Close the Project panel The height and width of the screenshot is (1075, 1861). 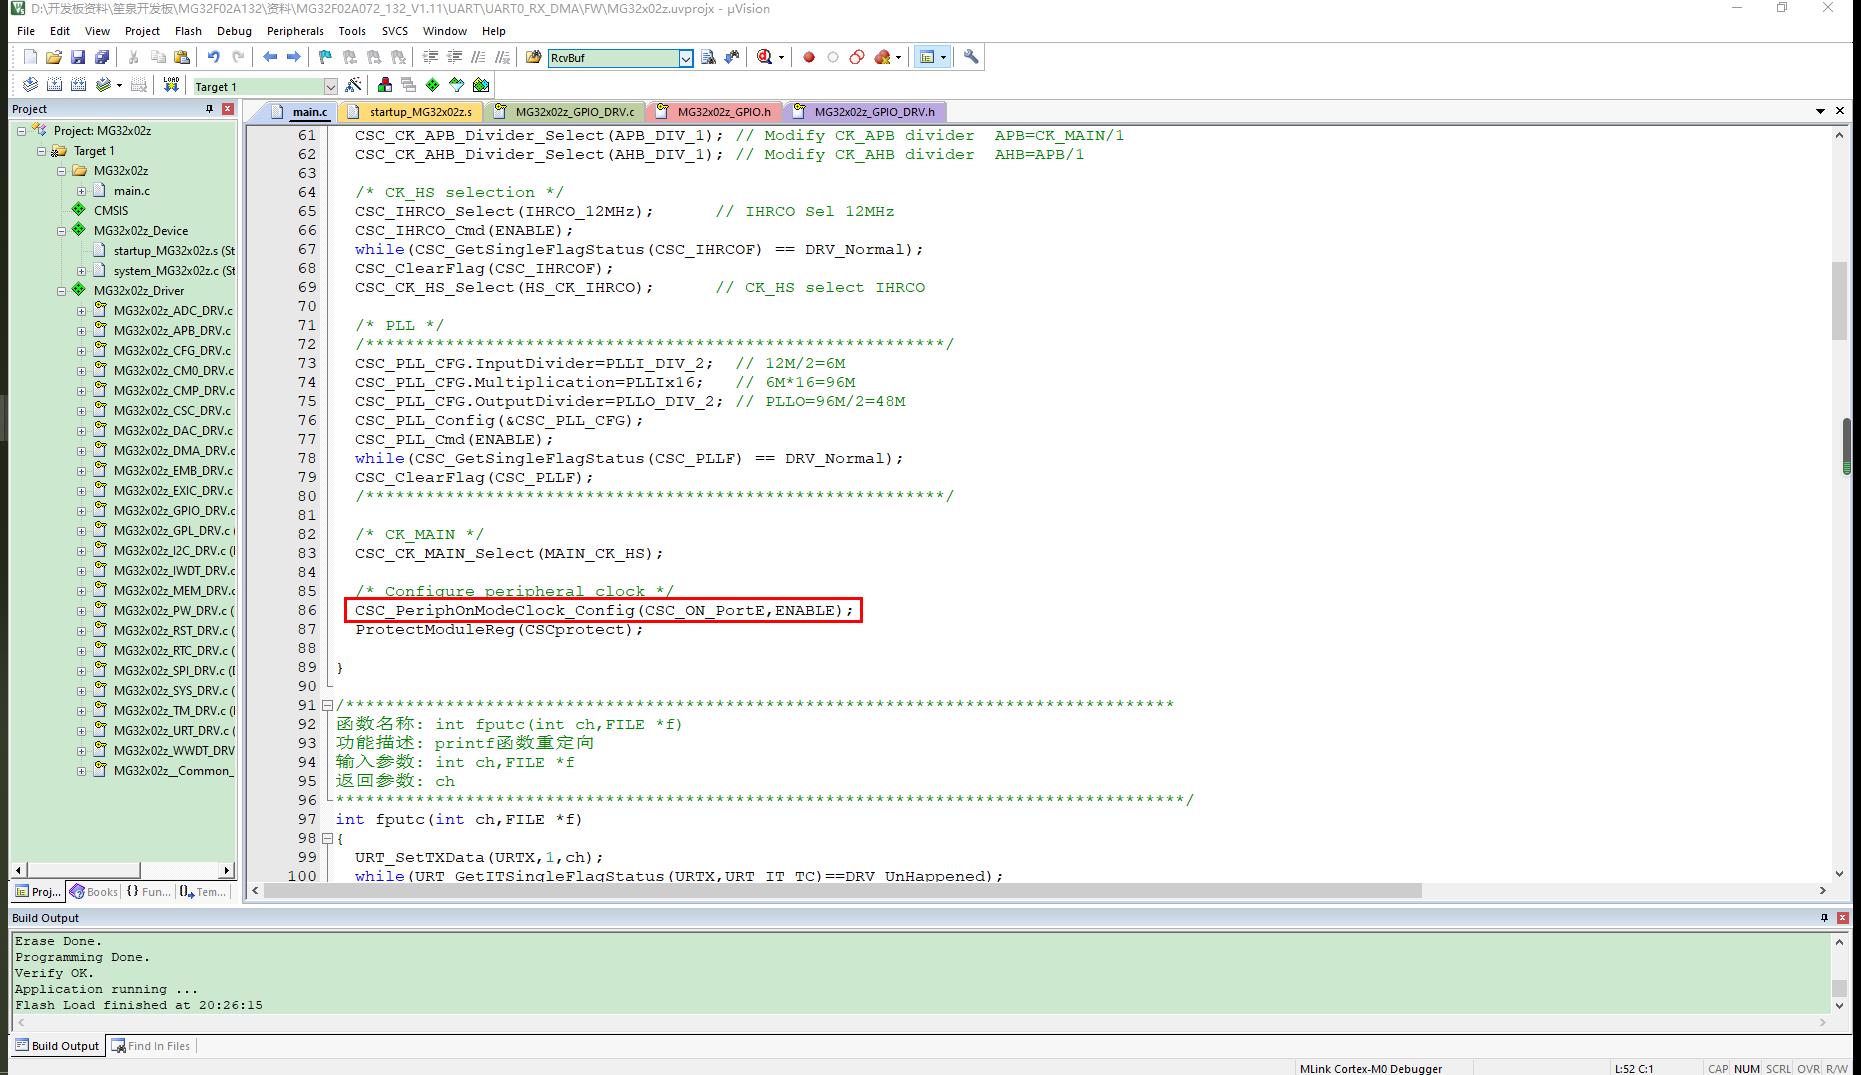point(228,109)
